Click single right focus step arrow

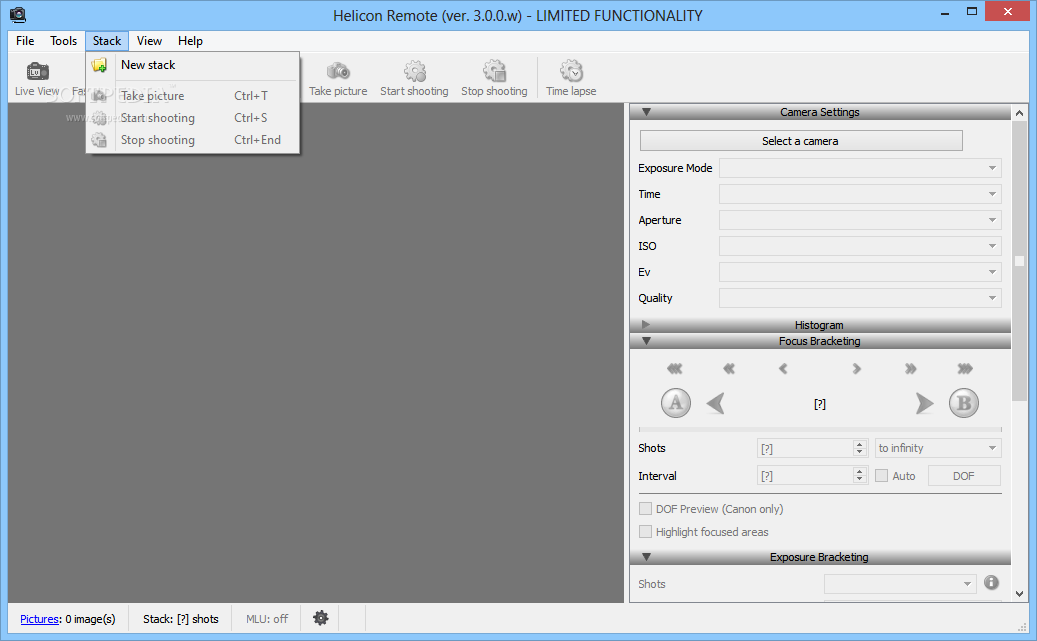(856, 368)
